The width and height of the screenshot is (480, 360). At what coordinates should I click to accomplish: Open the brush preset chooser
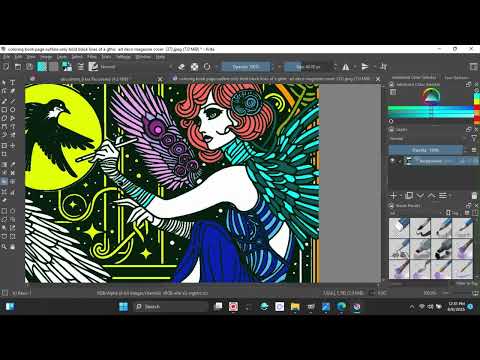93,67
